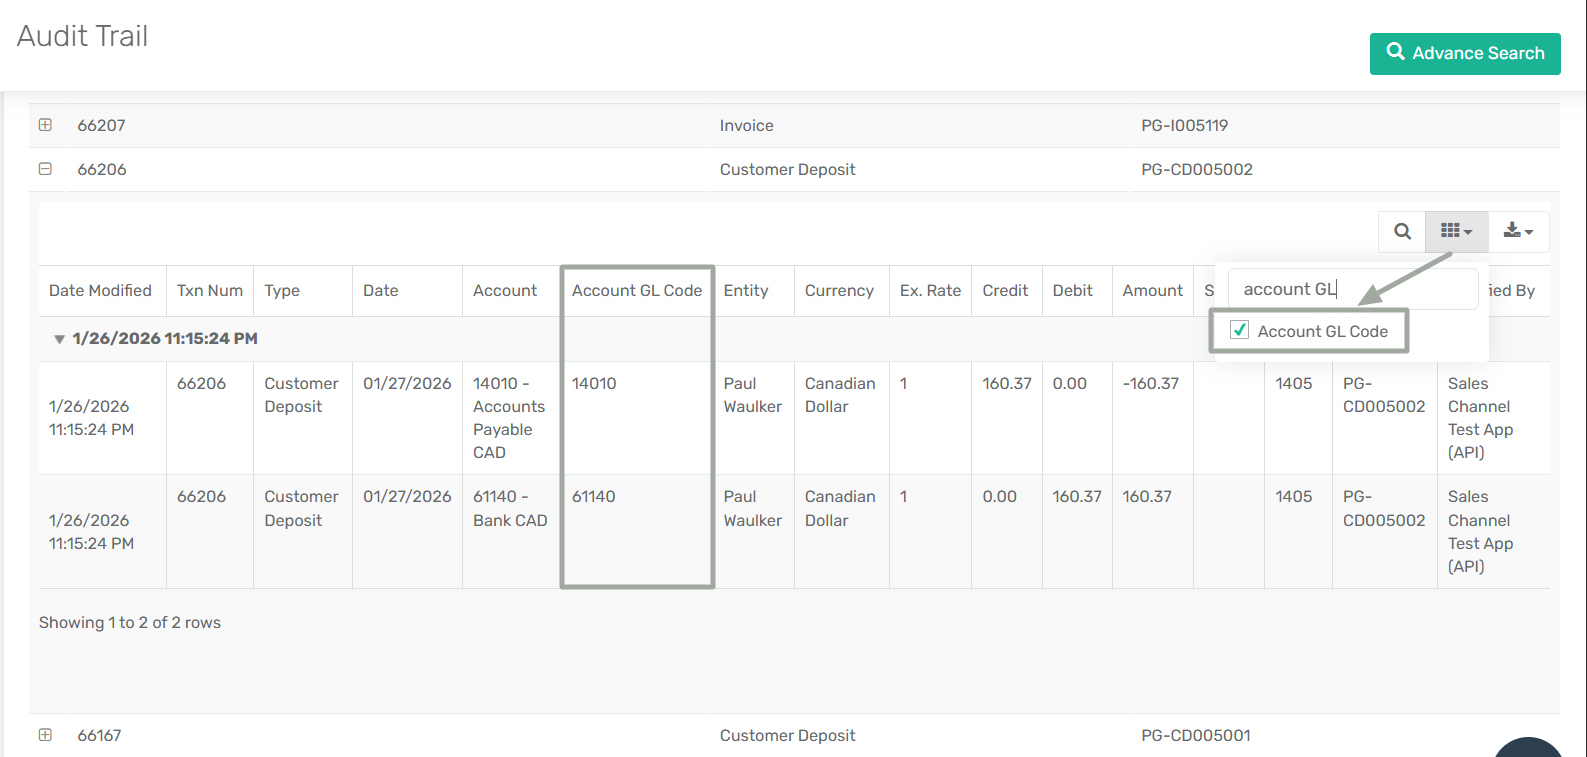This screenshot has width=1587, height=757.
Task: Click PG-I005119 invoice reference
Action: (x=1184, y=126)
